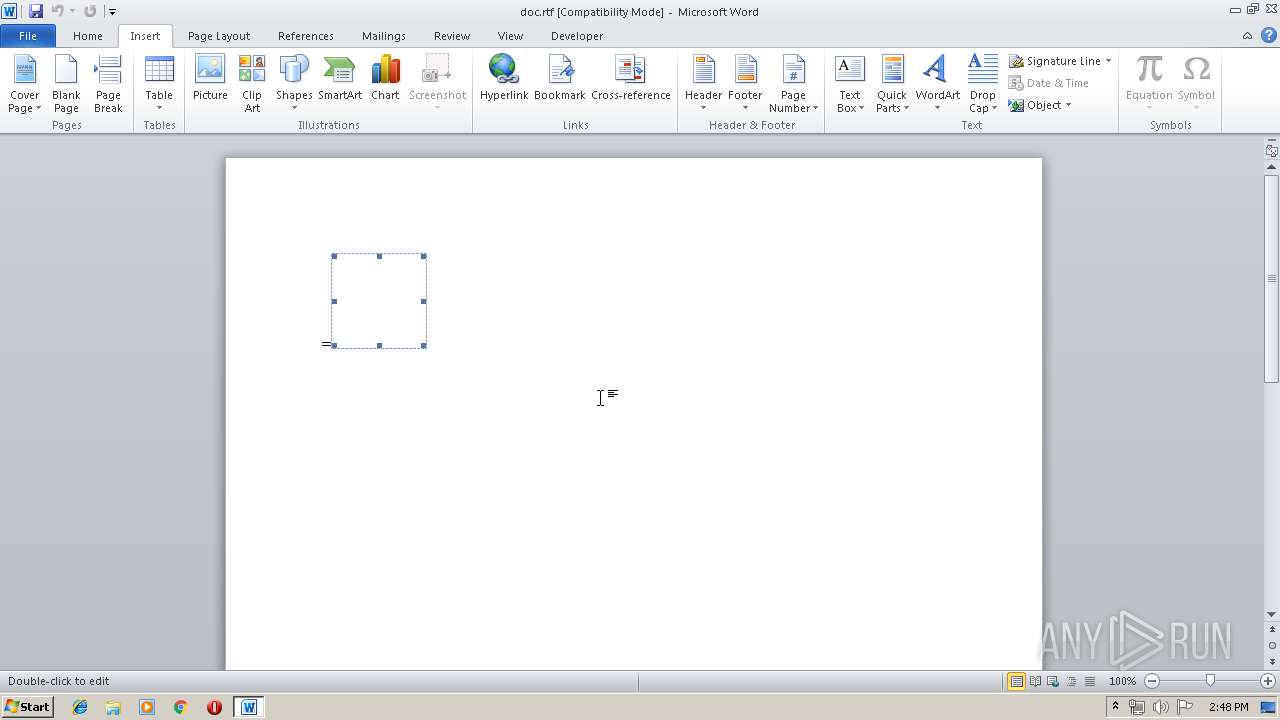This screenshot has height=720, width=1280.
Task: Insert a picture from file
Action: (x=210, y=79)
